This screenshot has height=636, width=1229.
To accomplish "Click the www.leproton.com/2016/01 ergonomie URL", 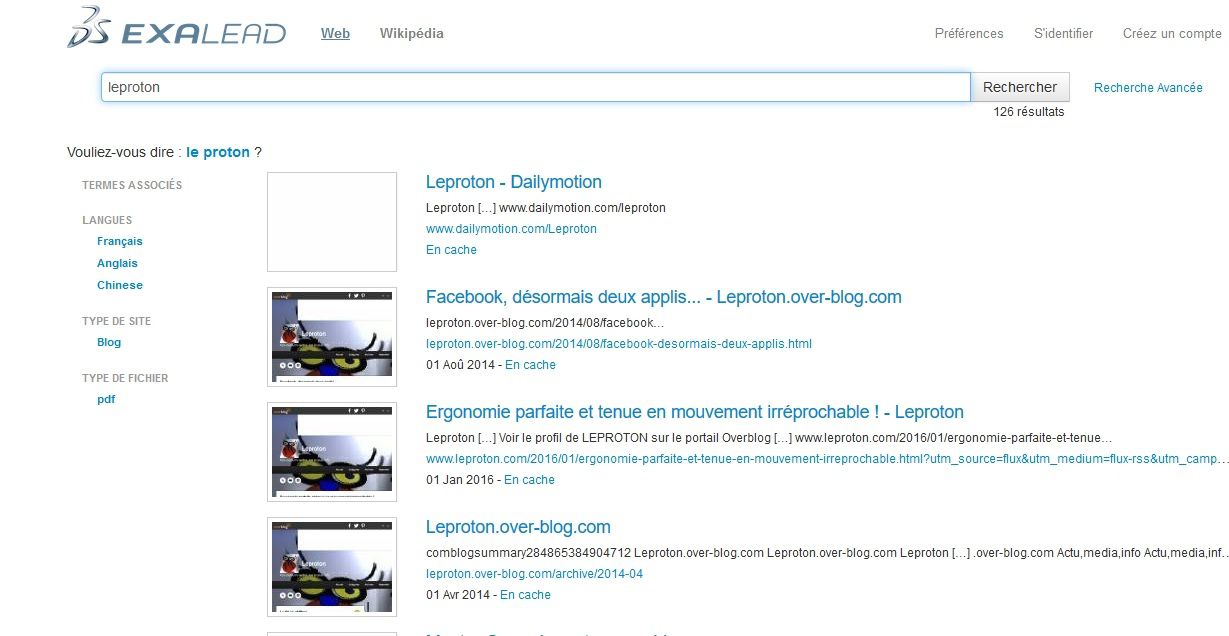I will coord(828,459).
